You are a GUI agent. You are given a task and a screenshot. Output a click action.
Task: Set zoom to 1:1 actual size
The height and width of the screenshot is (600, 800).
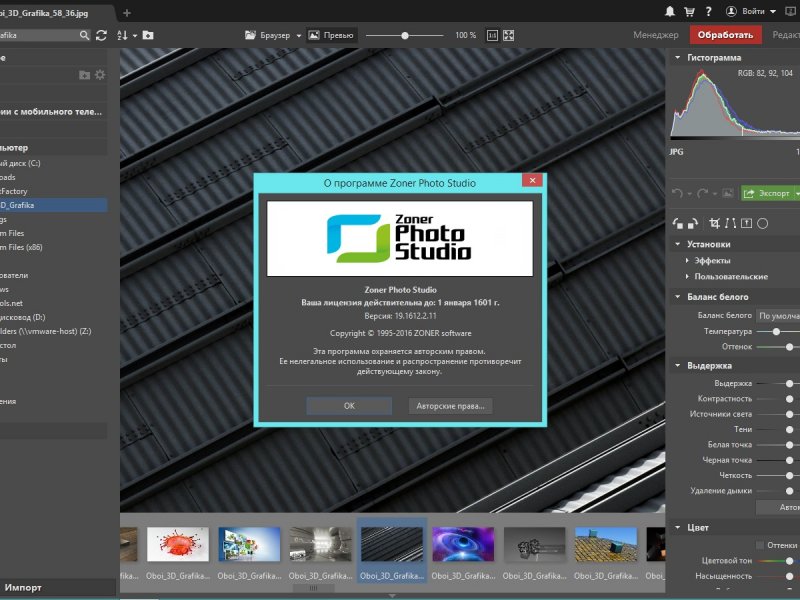click(492, 35)
